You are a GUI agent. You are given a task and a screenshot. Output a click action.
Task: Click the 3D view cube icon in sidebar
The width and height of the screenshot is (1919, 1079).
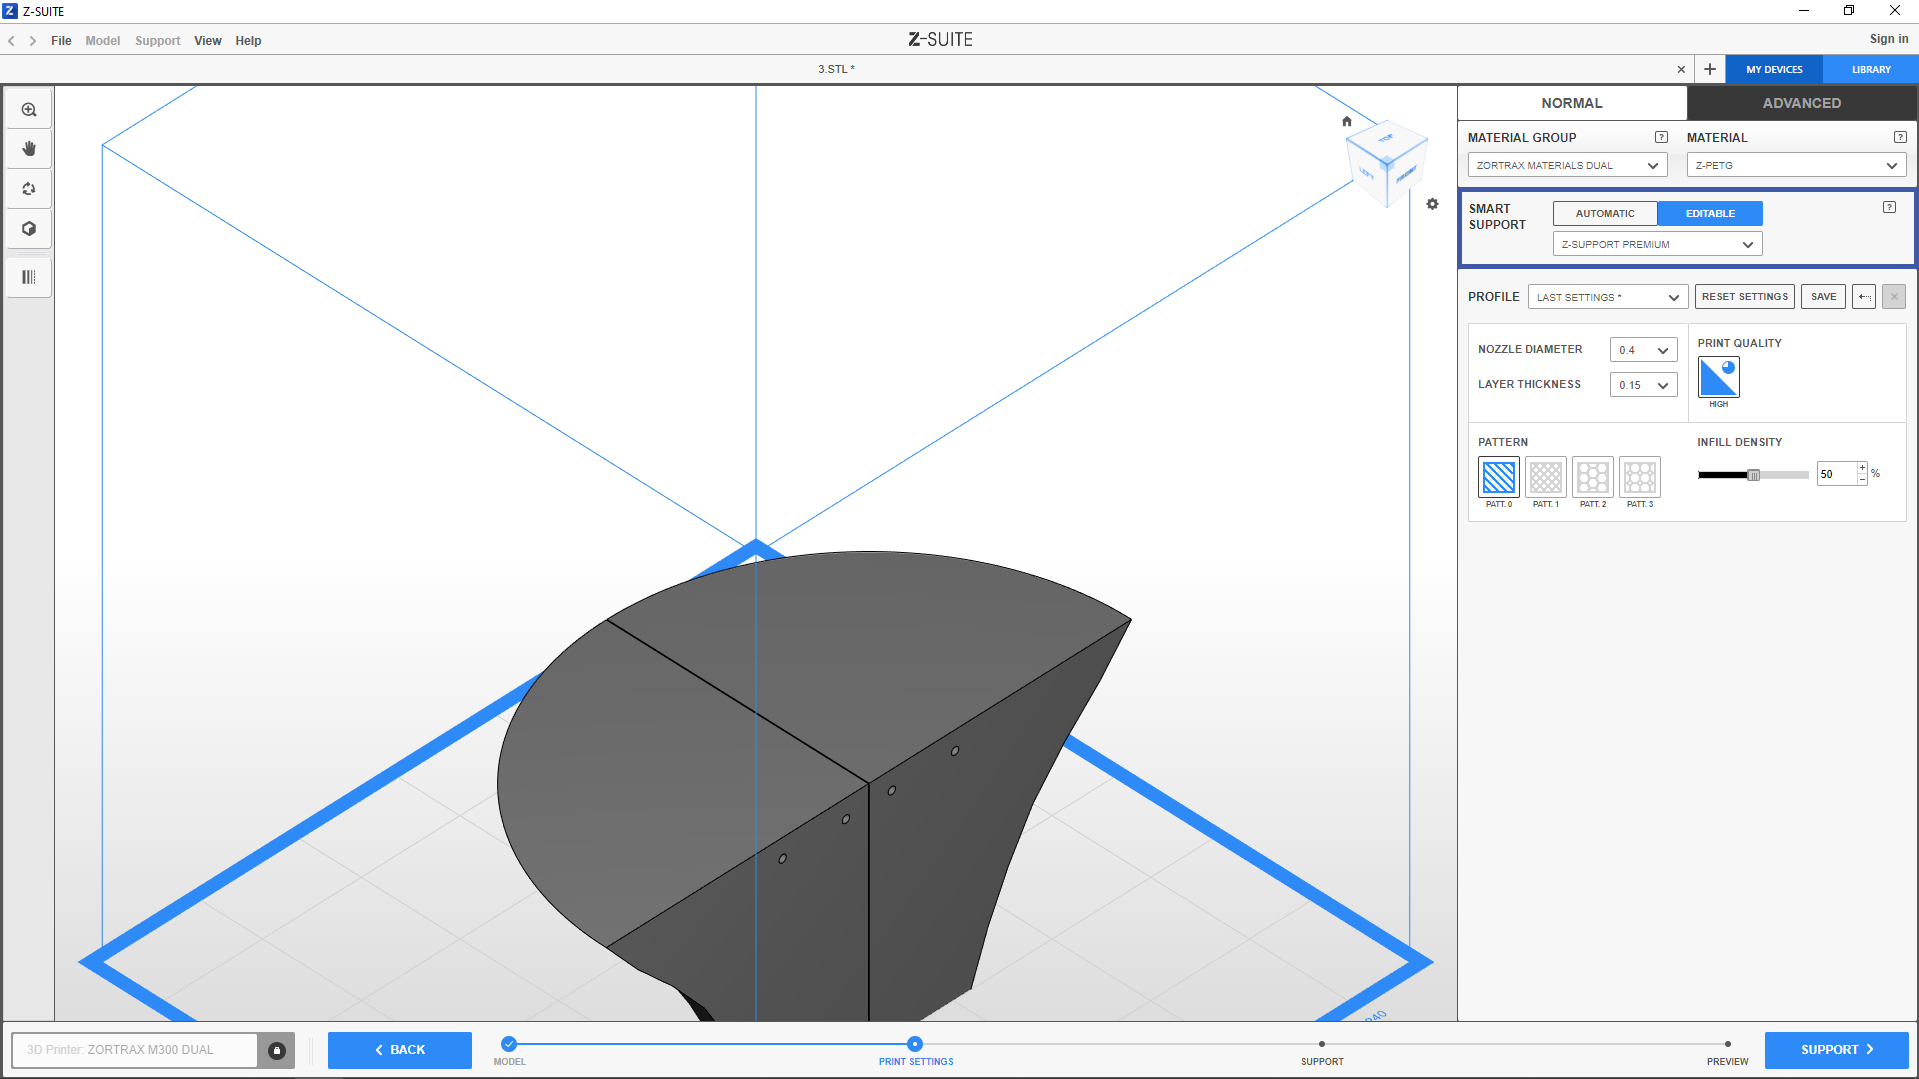pos(29,229)
